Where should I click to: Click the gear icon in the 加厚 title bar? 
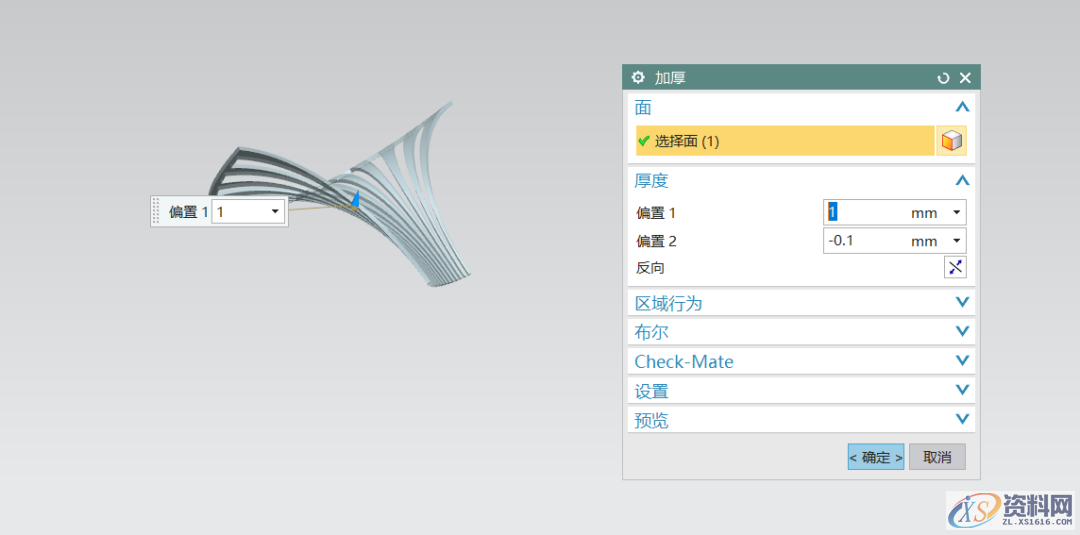[639, 78]
